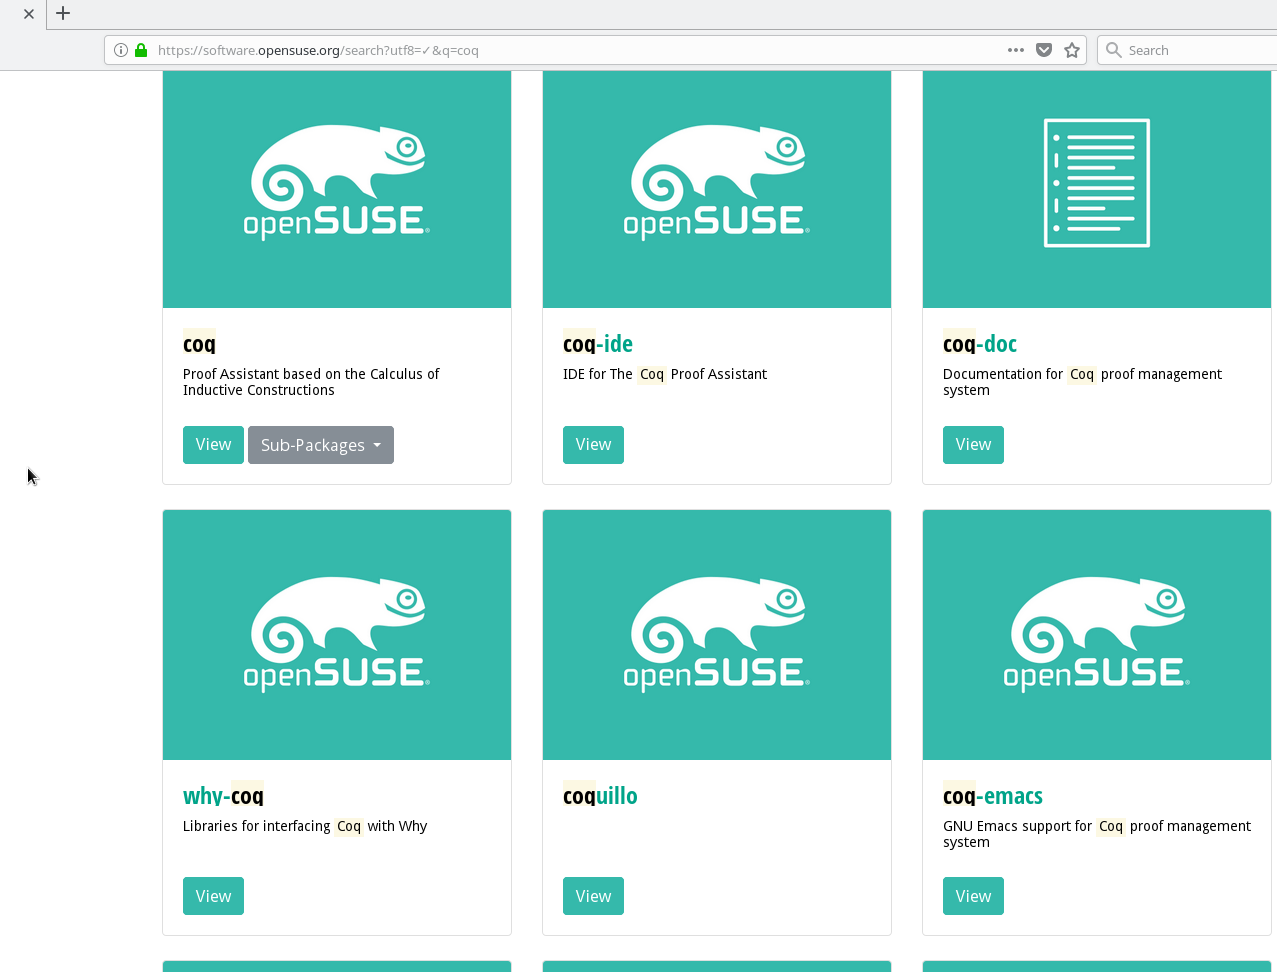Open page actions three-dot menu
This screenshot has height=972, width=1277.
click(x=1016, y=50)
